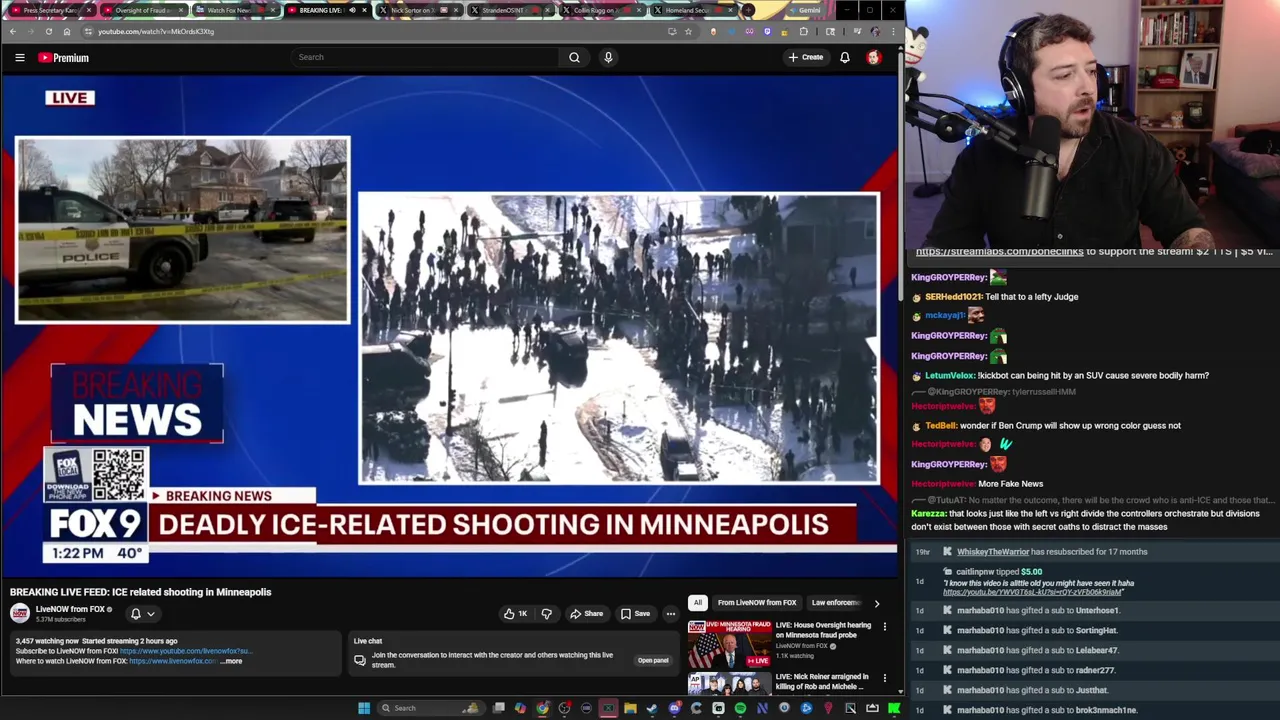Go back with browser back arrow

12,31
